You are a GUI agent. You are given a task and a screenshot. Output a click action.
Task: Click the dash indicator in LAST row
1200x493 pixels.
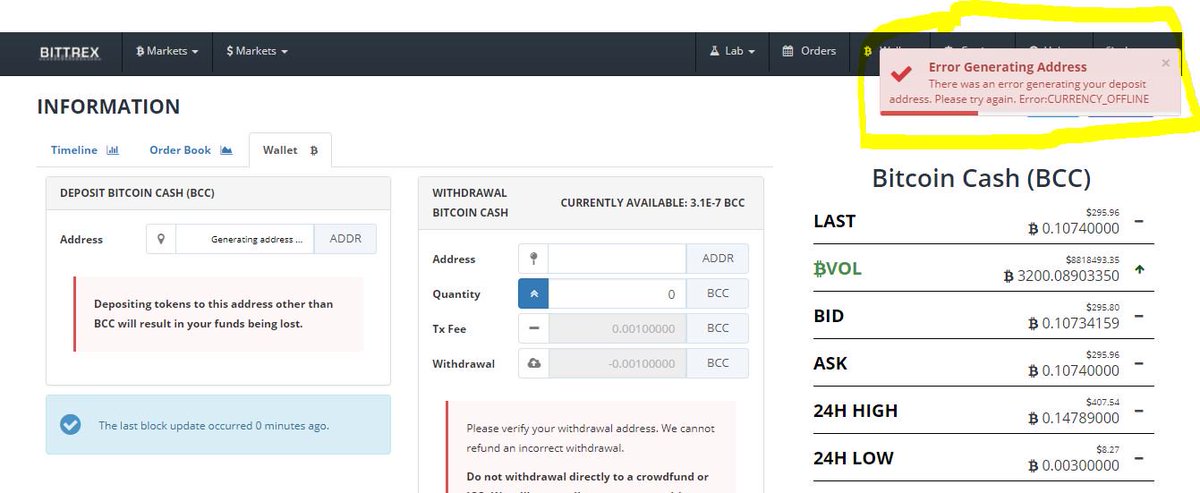(x=1141, y=221)
